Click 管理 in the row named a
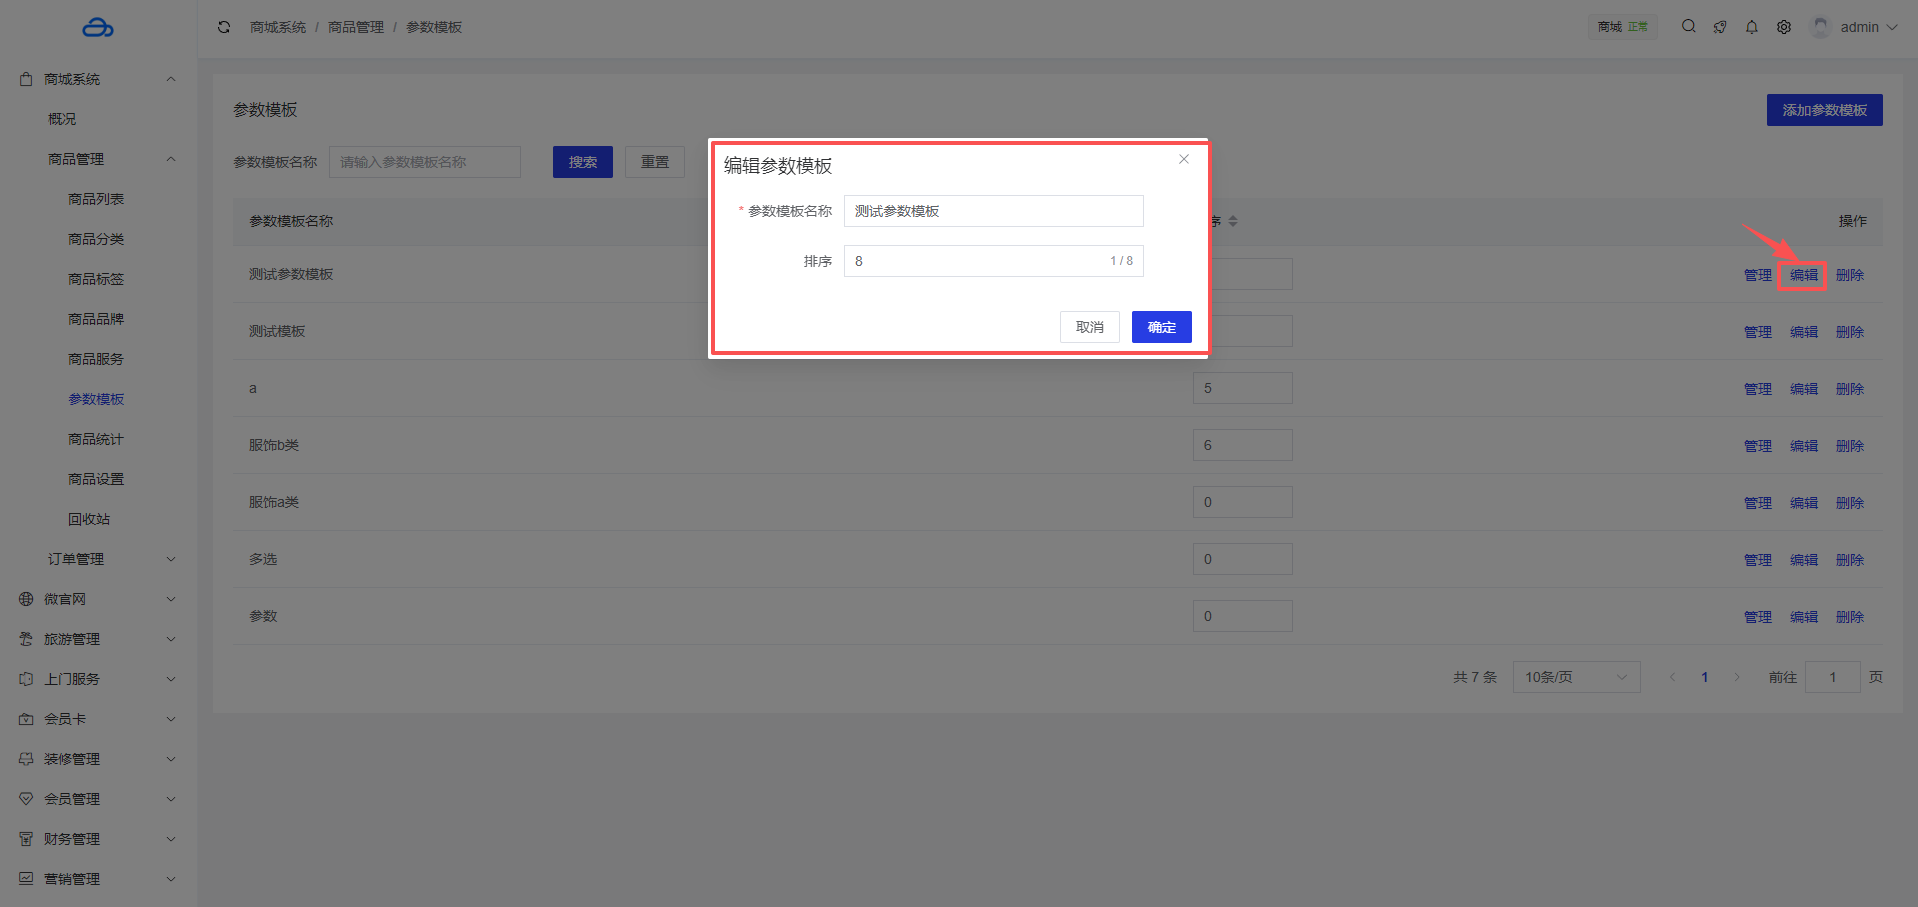The image size is (1918, 907). click(1758, 389)
